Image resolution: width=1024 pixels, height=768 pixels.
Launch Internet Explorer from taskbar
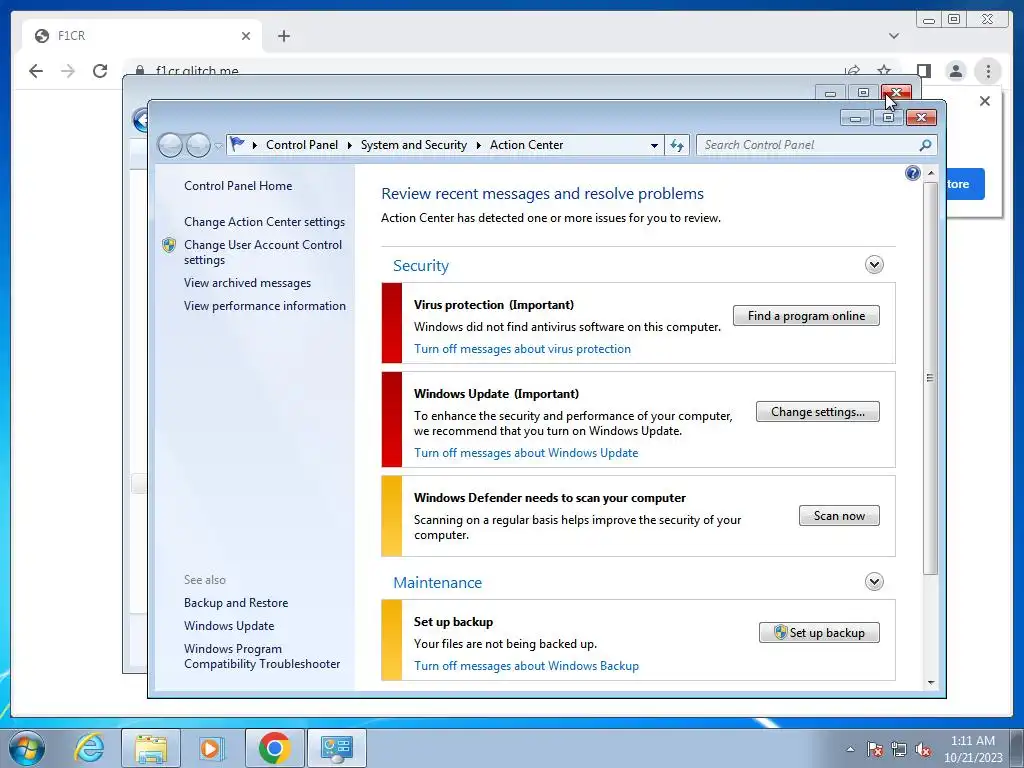[x=89, y=748]
